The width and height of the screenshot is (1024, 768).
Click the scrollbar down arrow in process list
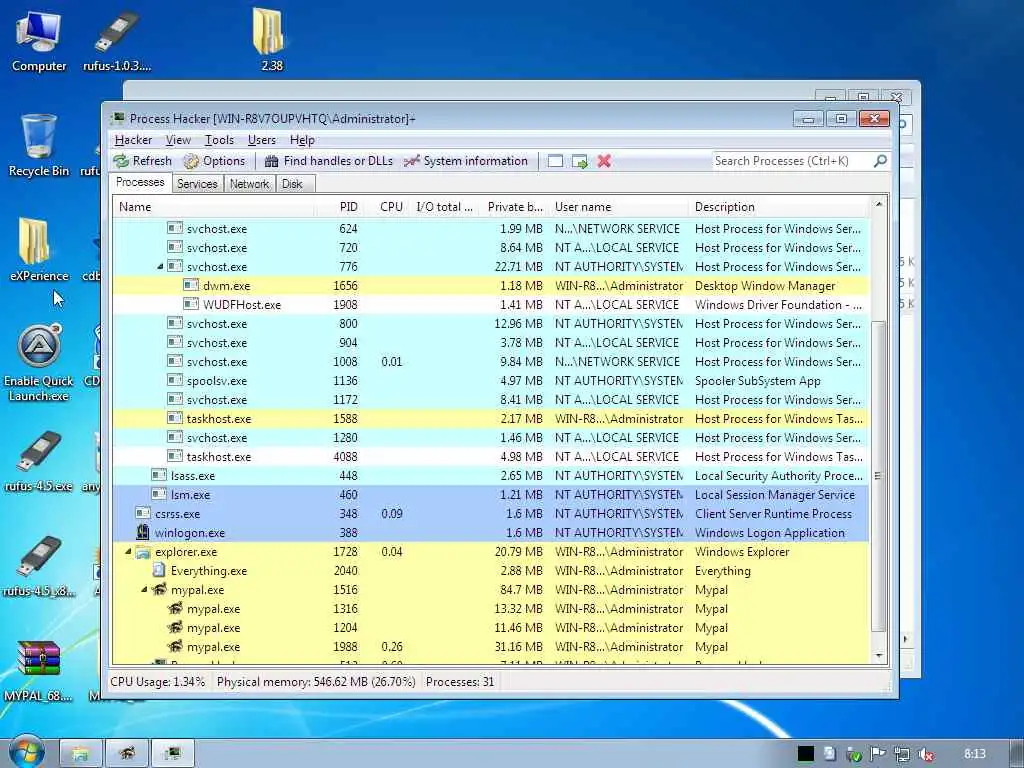pos(879,655)
